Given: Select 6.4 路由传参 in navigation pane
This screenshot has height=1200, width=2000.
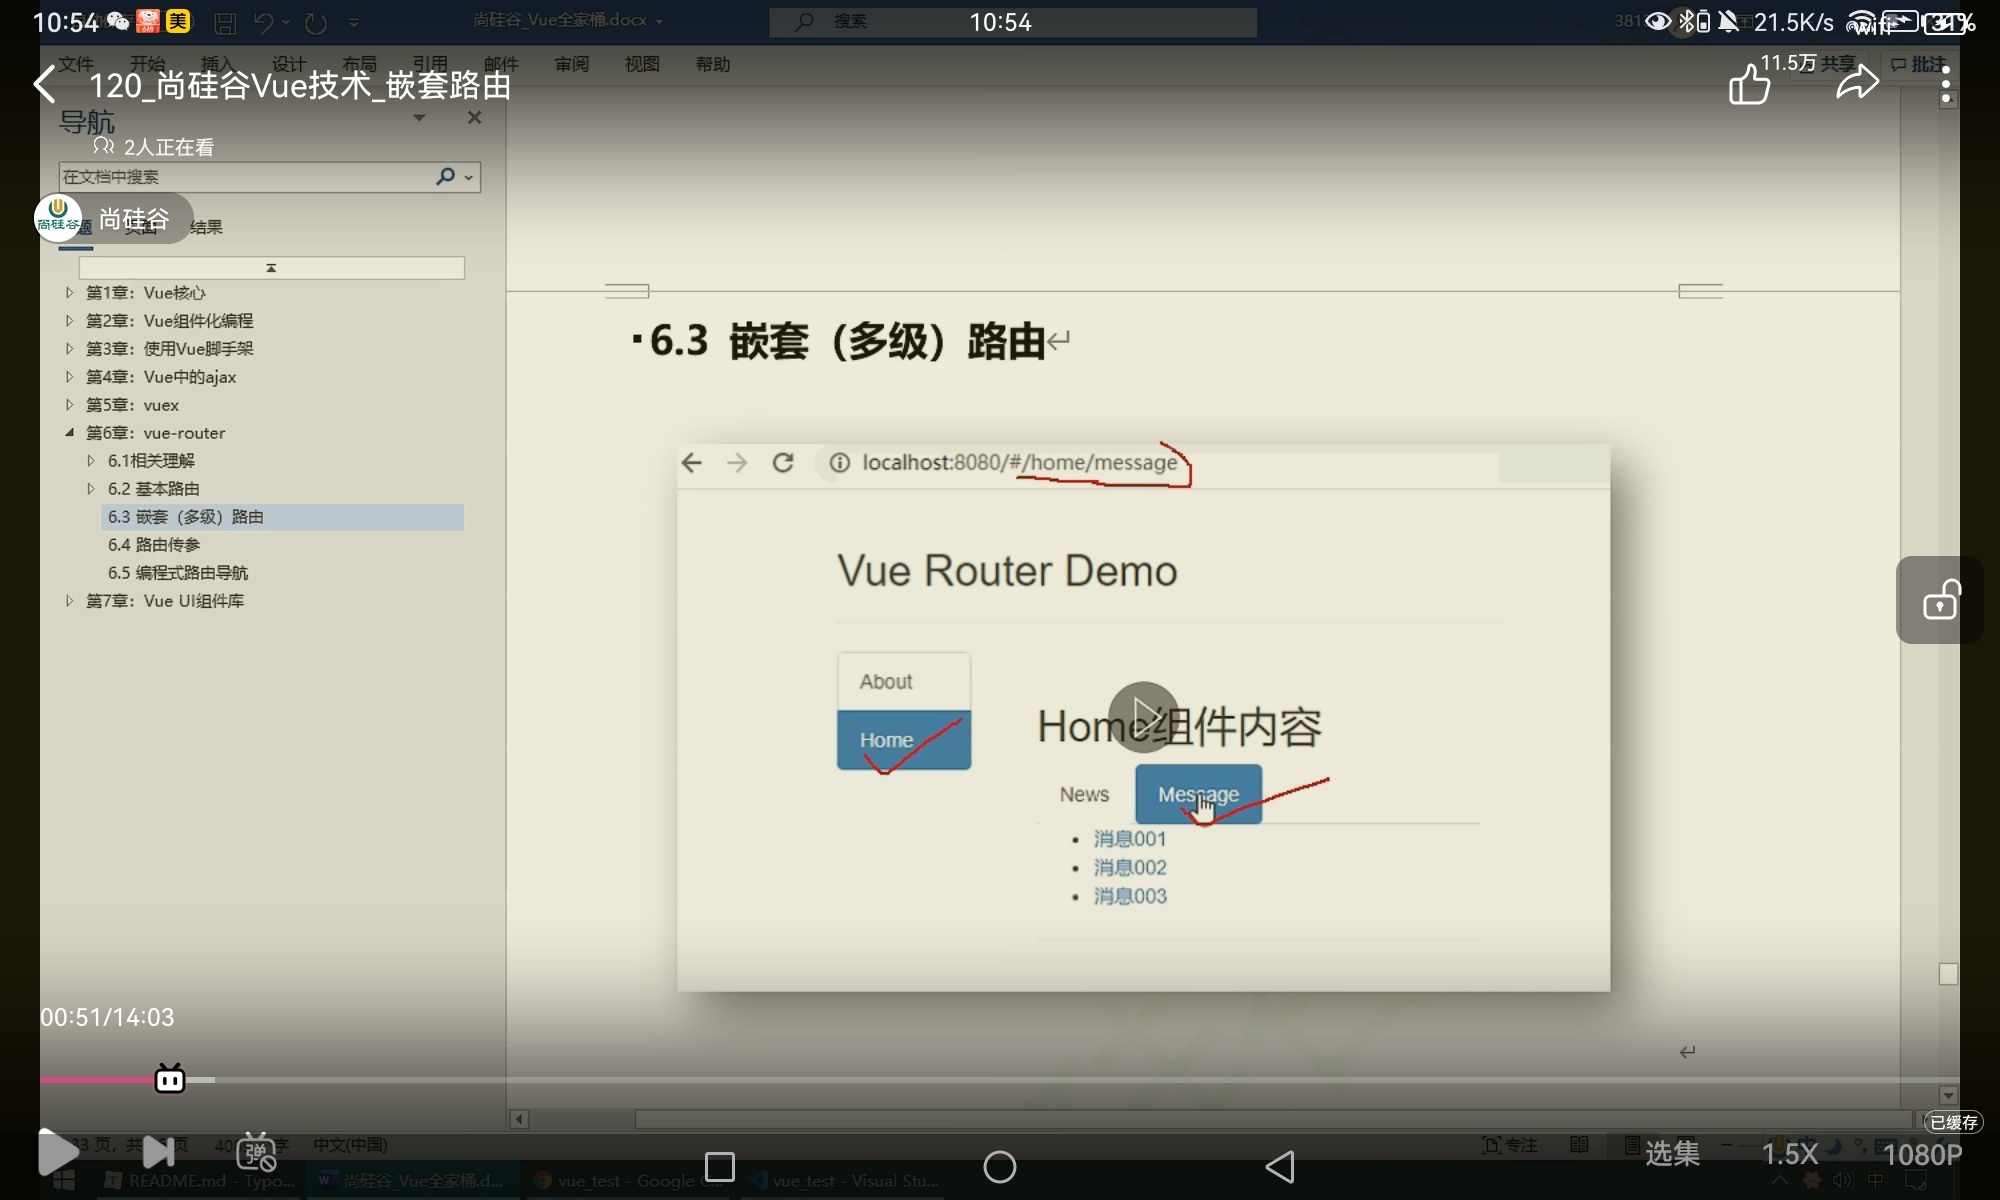Looking at the screenshot, I should pos(154,545).
